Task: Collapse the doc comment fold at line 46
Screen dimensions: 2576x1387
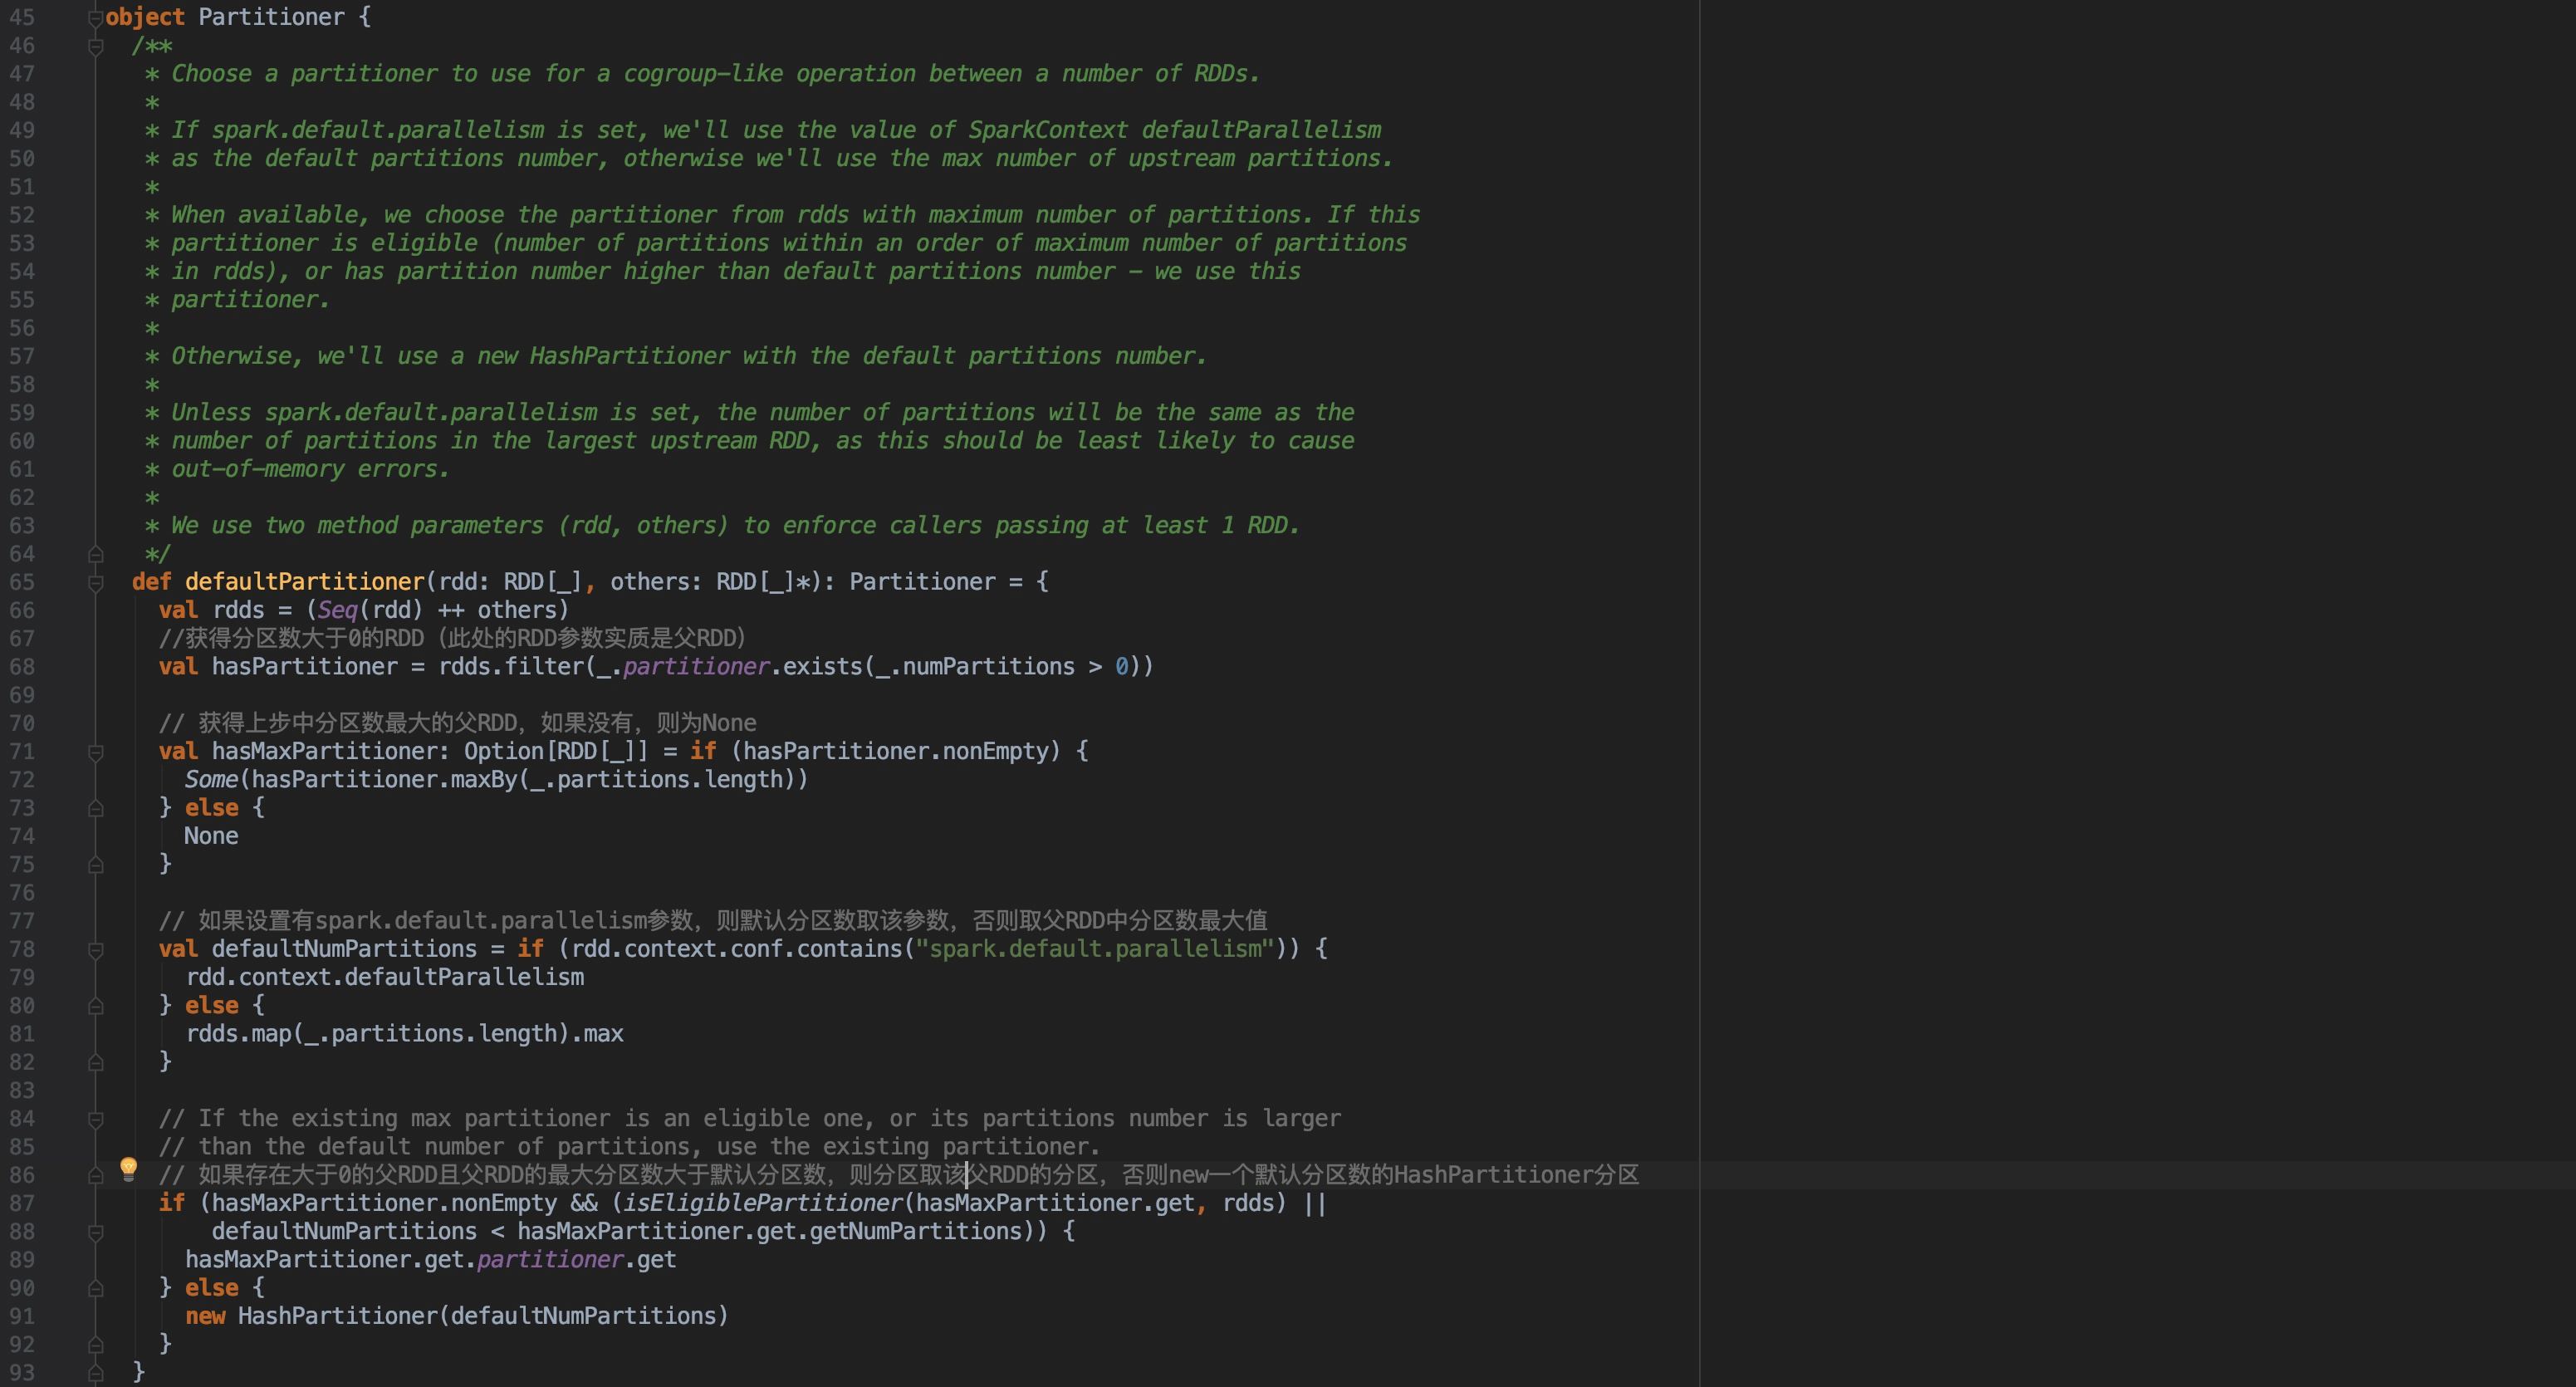Action: (96, 46)
